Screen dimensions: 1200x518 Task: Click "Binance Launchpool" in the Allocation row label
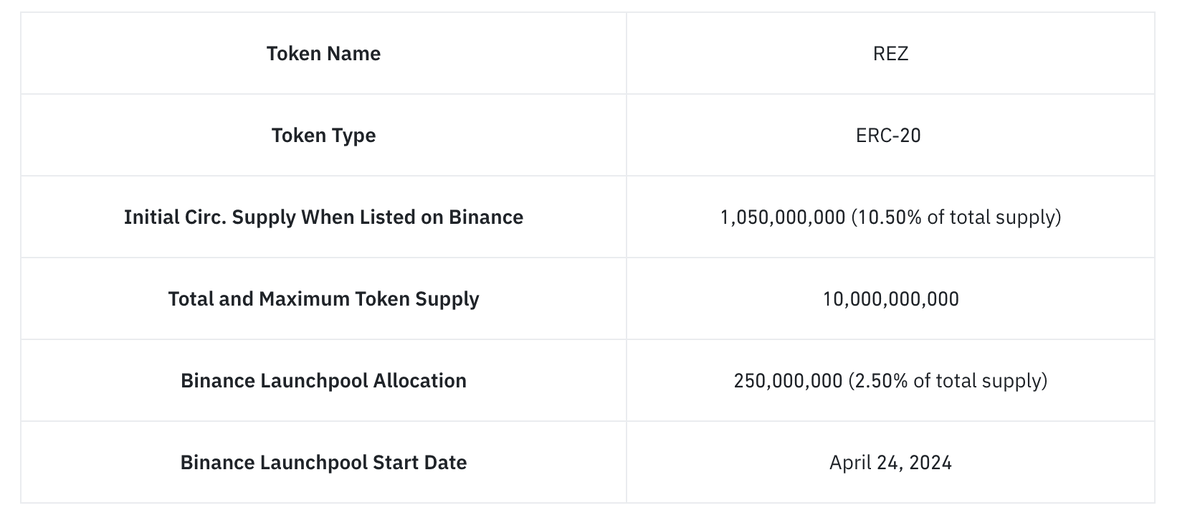click(274, 381)
